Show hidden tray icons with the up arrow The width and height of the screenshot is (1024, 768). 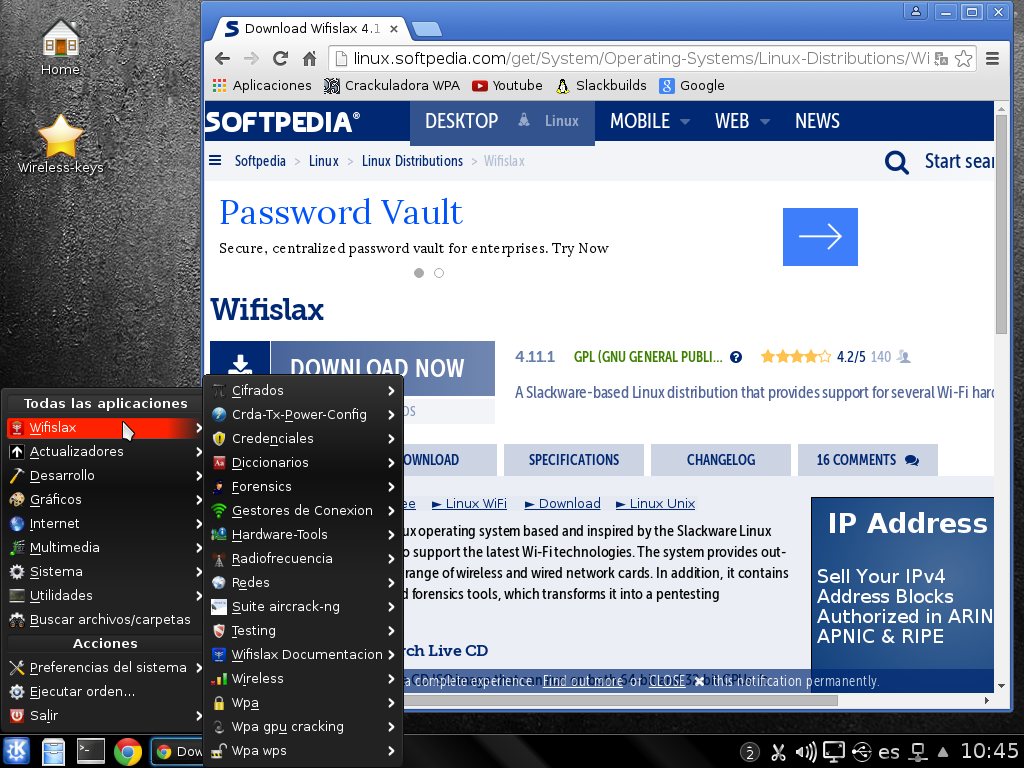943,752
